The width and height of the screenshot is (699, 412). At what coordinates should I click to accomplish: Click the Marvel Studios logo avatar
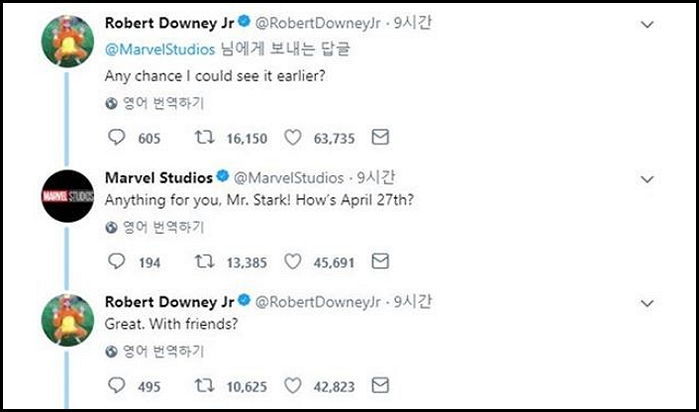pos(67,193)
